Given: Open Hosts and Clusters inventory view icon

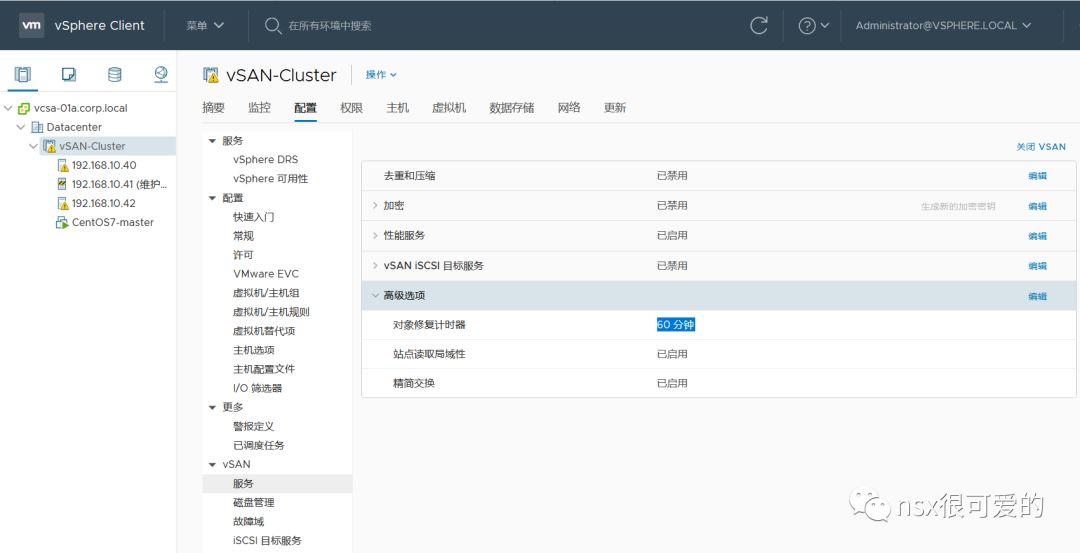Looking at the screenshot, I should pyautogui.click(x=23, y=74).
